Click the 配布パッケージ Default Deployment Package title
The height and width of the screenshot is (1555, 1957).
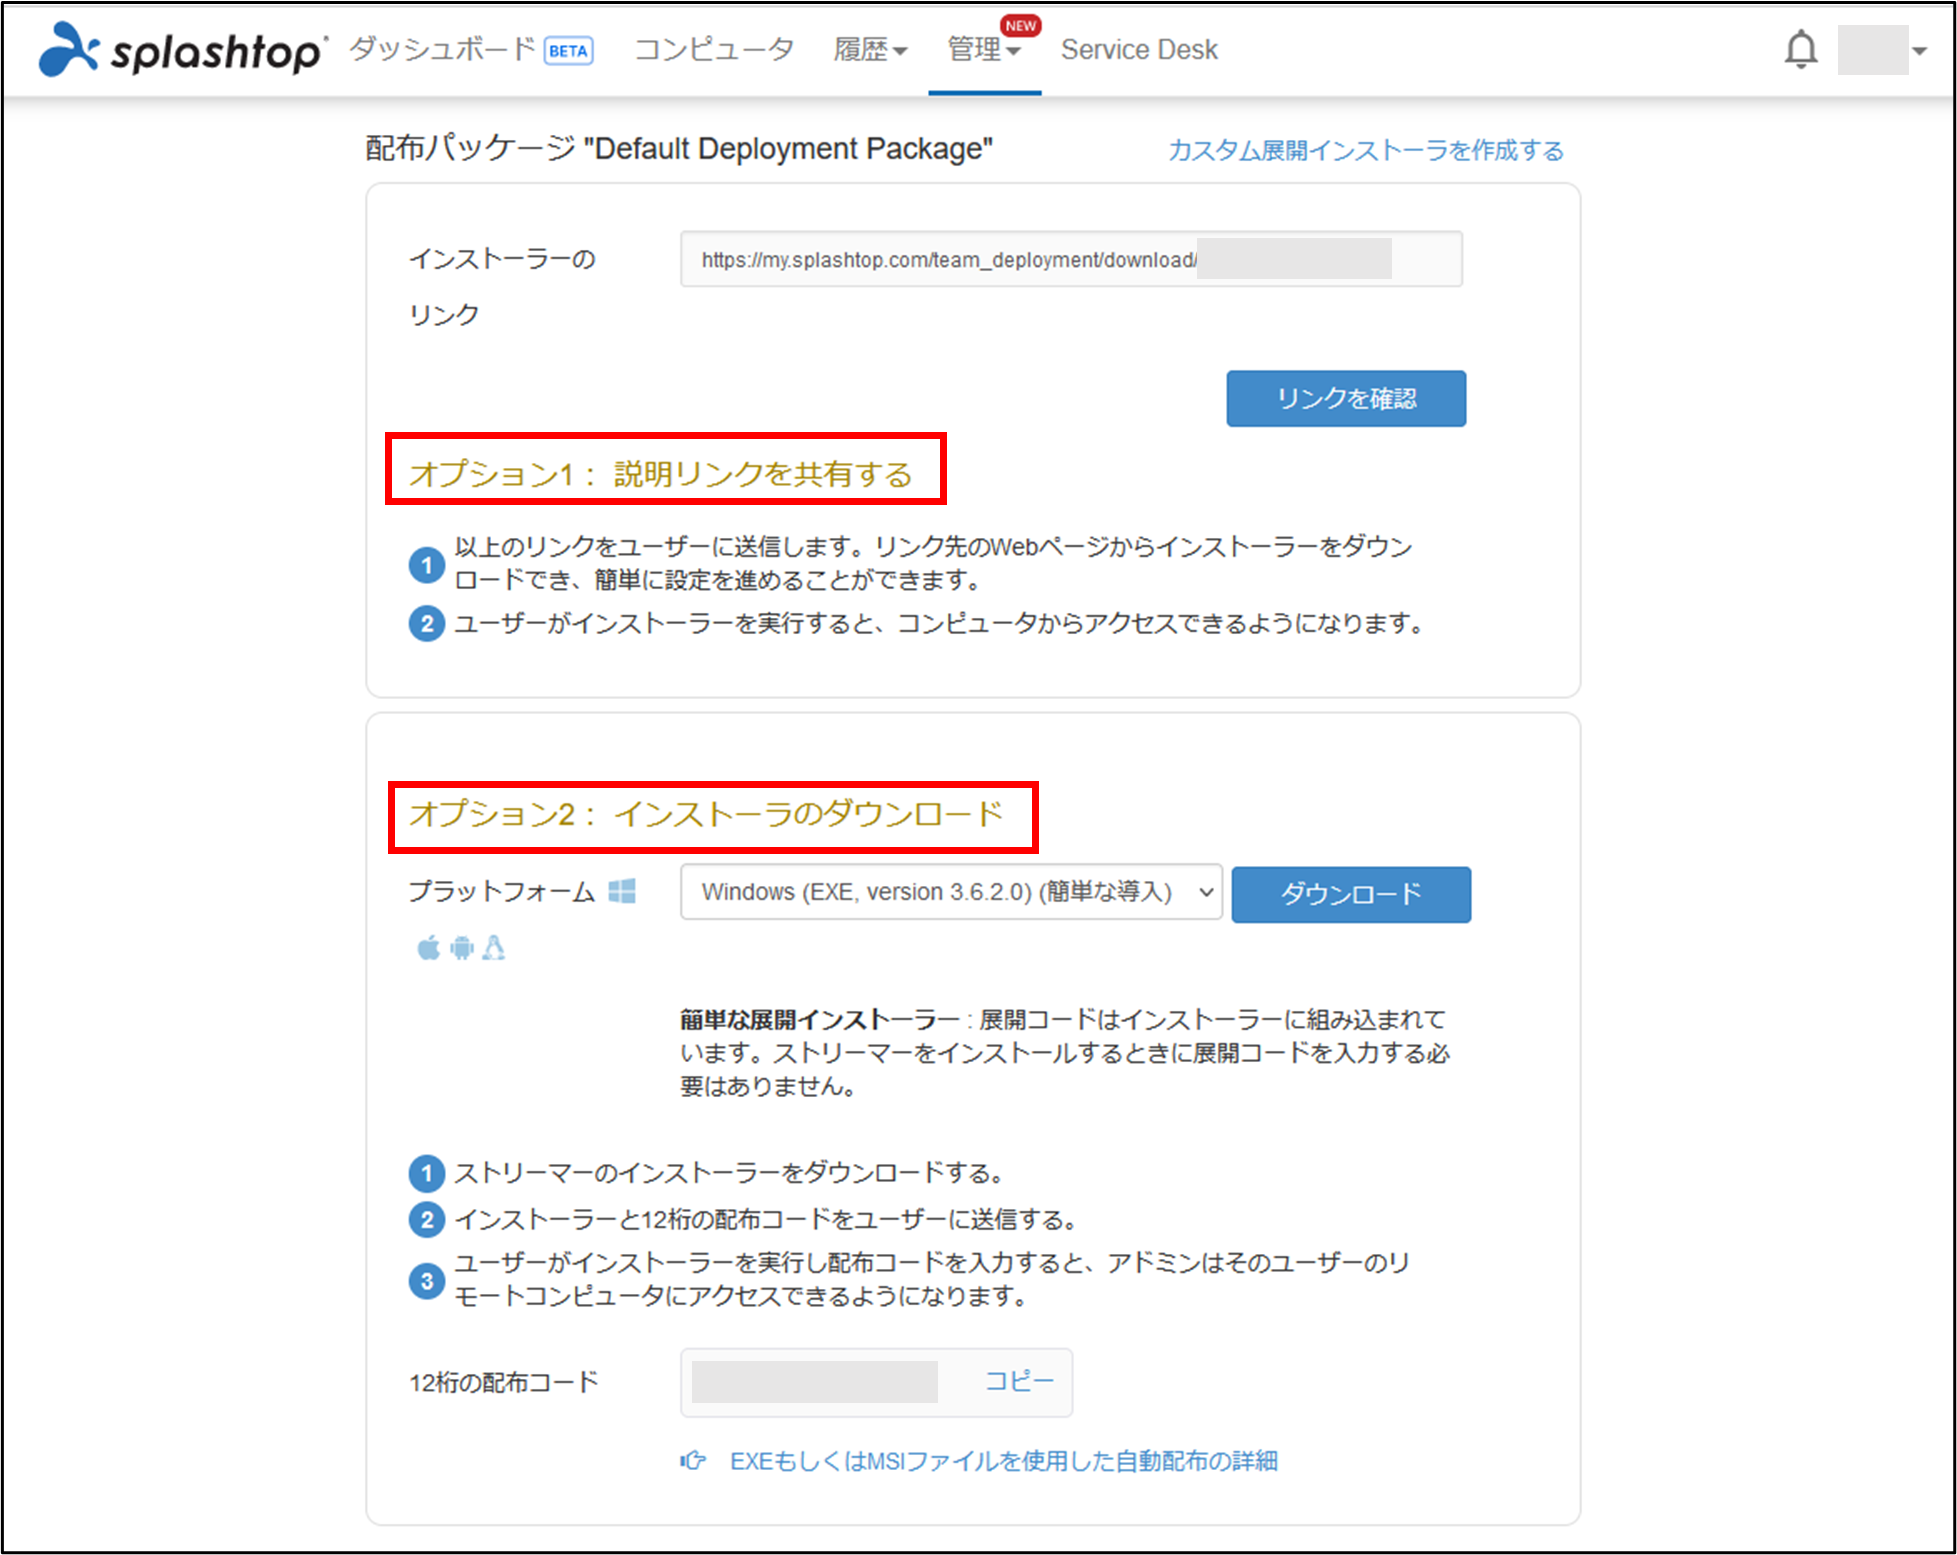click(x=679, y=148)
